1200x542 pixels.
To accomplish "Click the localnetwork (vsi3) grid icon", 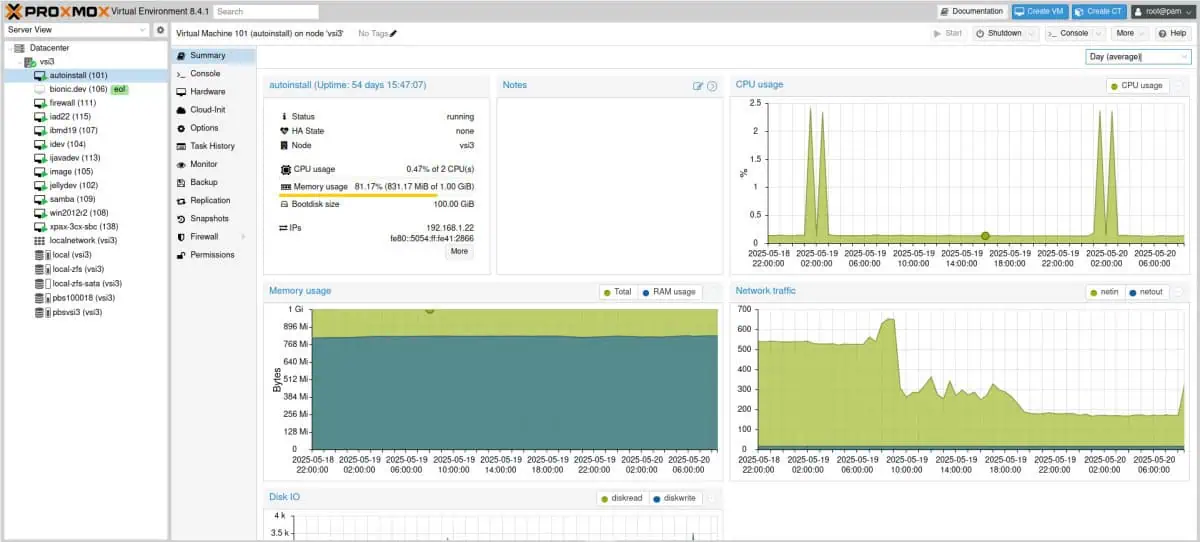I will [x=40, y=241].
